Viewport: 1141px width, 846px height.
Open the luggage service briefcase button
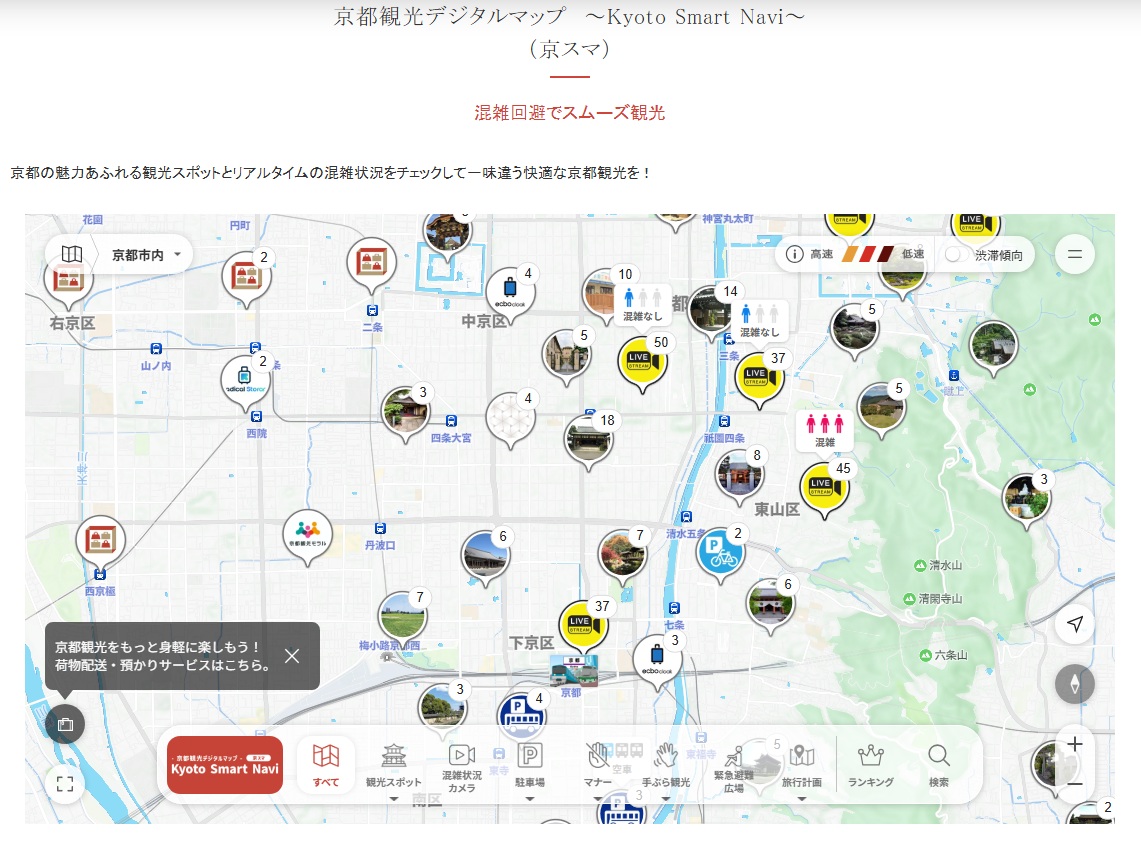[x=65, y=723]
